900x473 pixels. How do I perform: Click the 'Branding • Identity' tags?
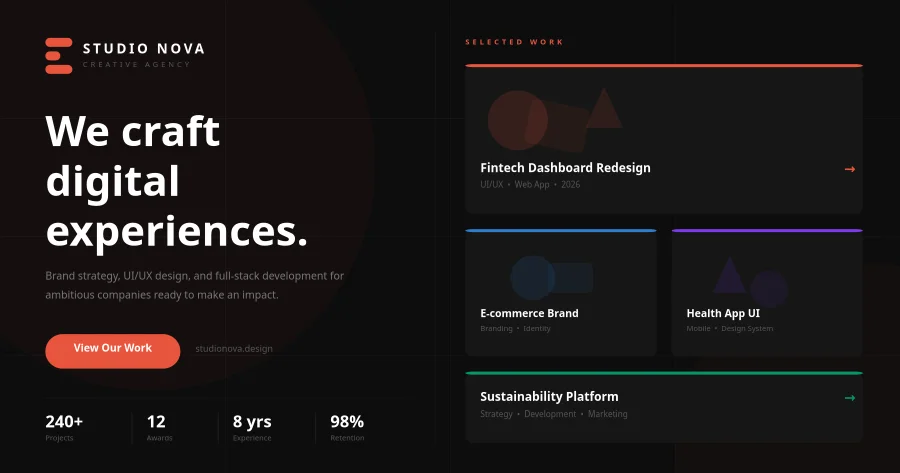click(515, 328)
